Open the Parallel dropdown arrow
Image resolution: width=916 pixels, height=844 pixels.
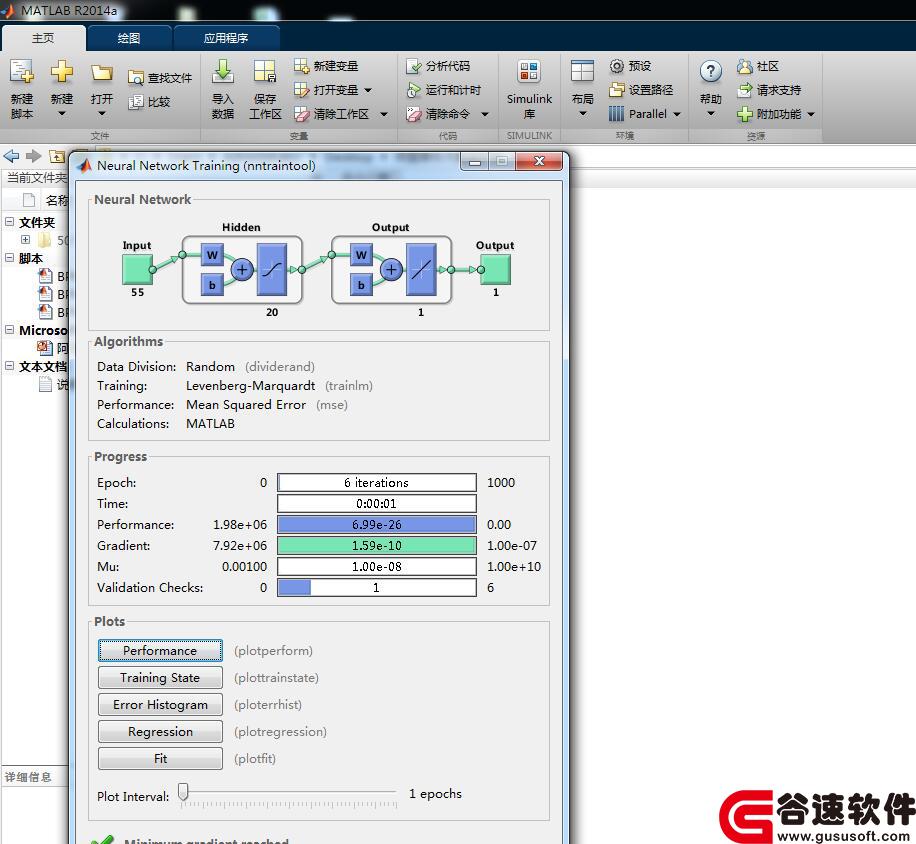tap(677, 114)
